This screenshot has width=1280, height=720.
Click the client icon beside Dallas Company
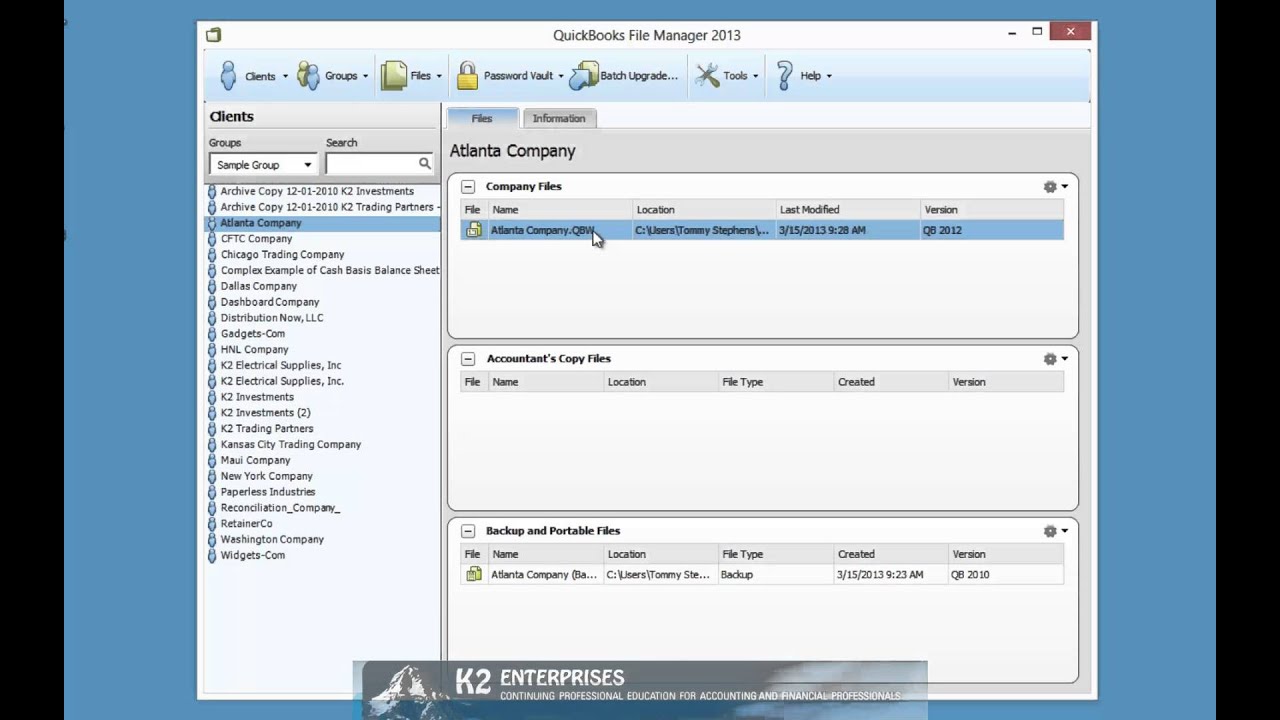pos(212,286)
